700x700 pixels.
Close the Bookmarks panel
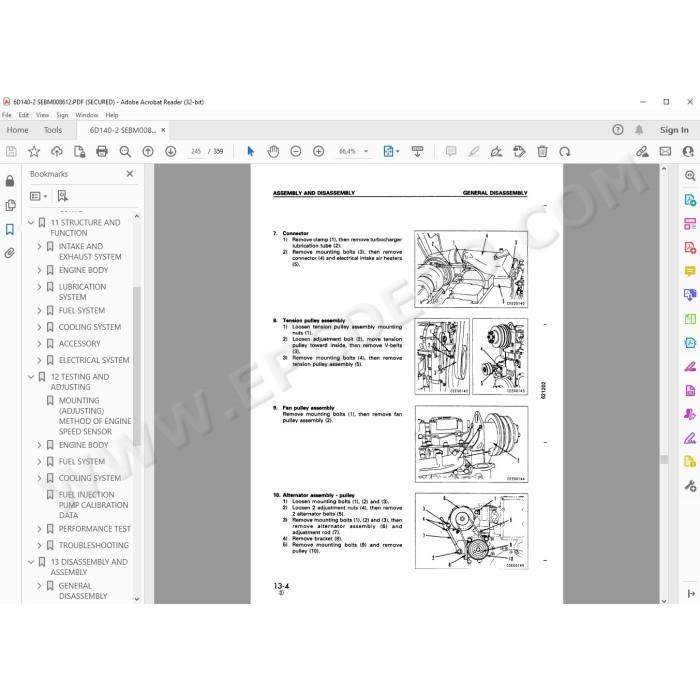point(129,174)
